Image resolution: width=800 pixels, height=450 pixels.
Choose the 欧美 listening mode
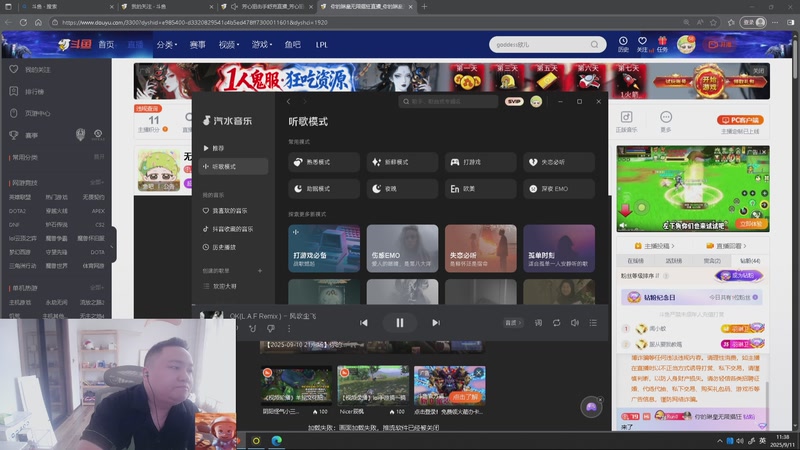[481, 189]
